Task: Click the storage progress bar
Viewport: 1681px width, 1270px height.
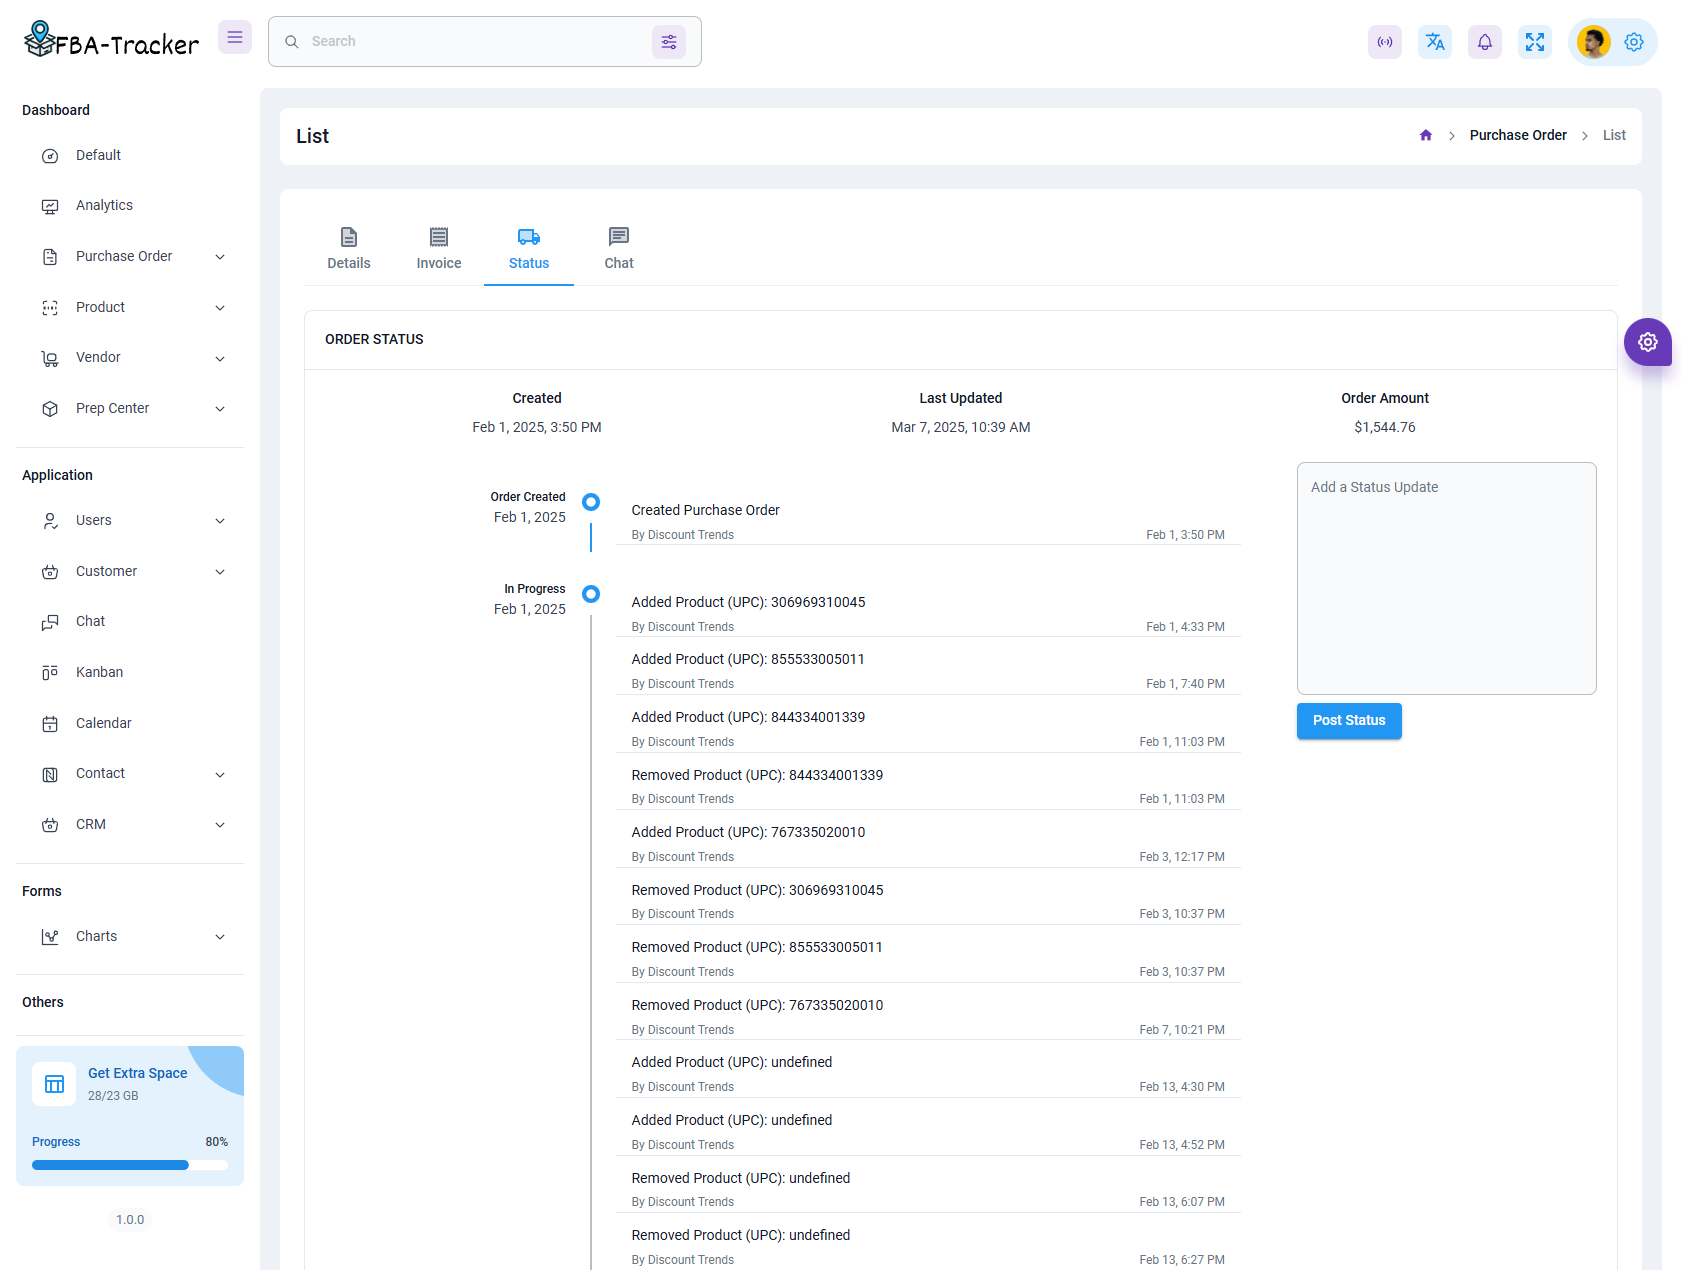Action: pyautogui.click(x=130, y=1165)
